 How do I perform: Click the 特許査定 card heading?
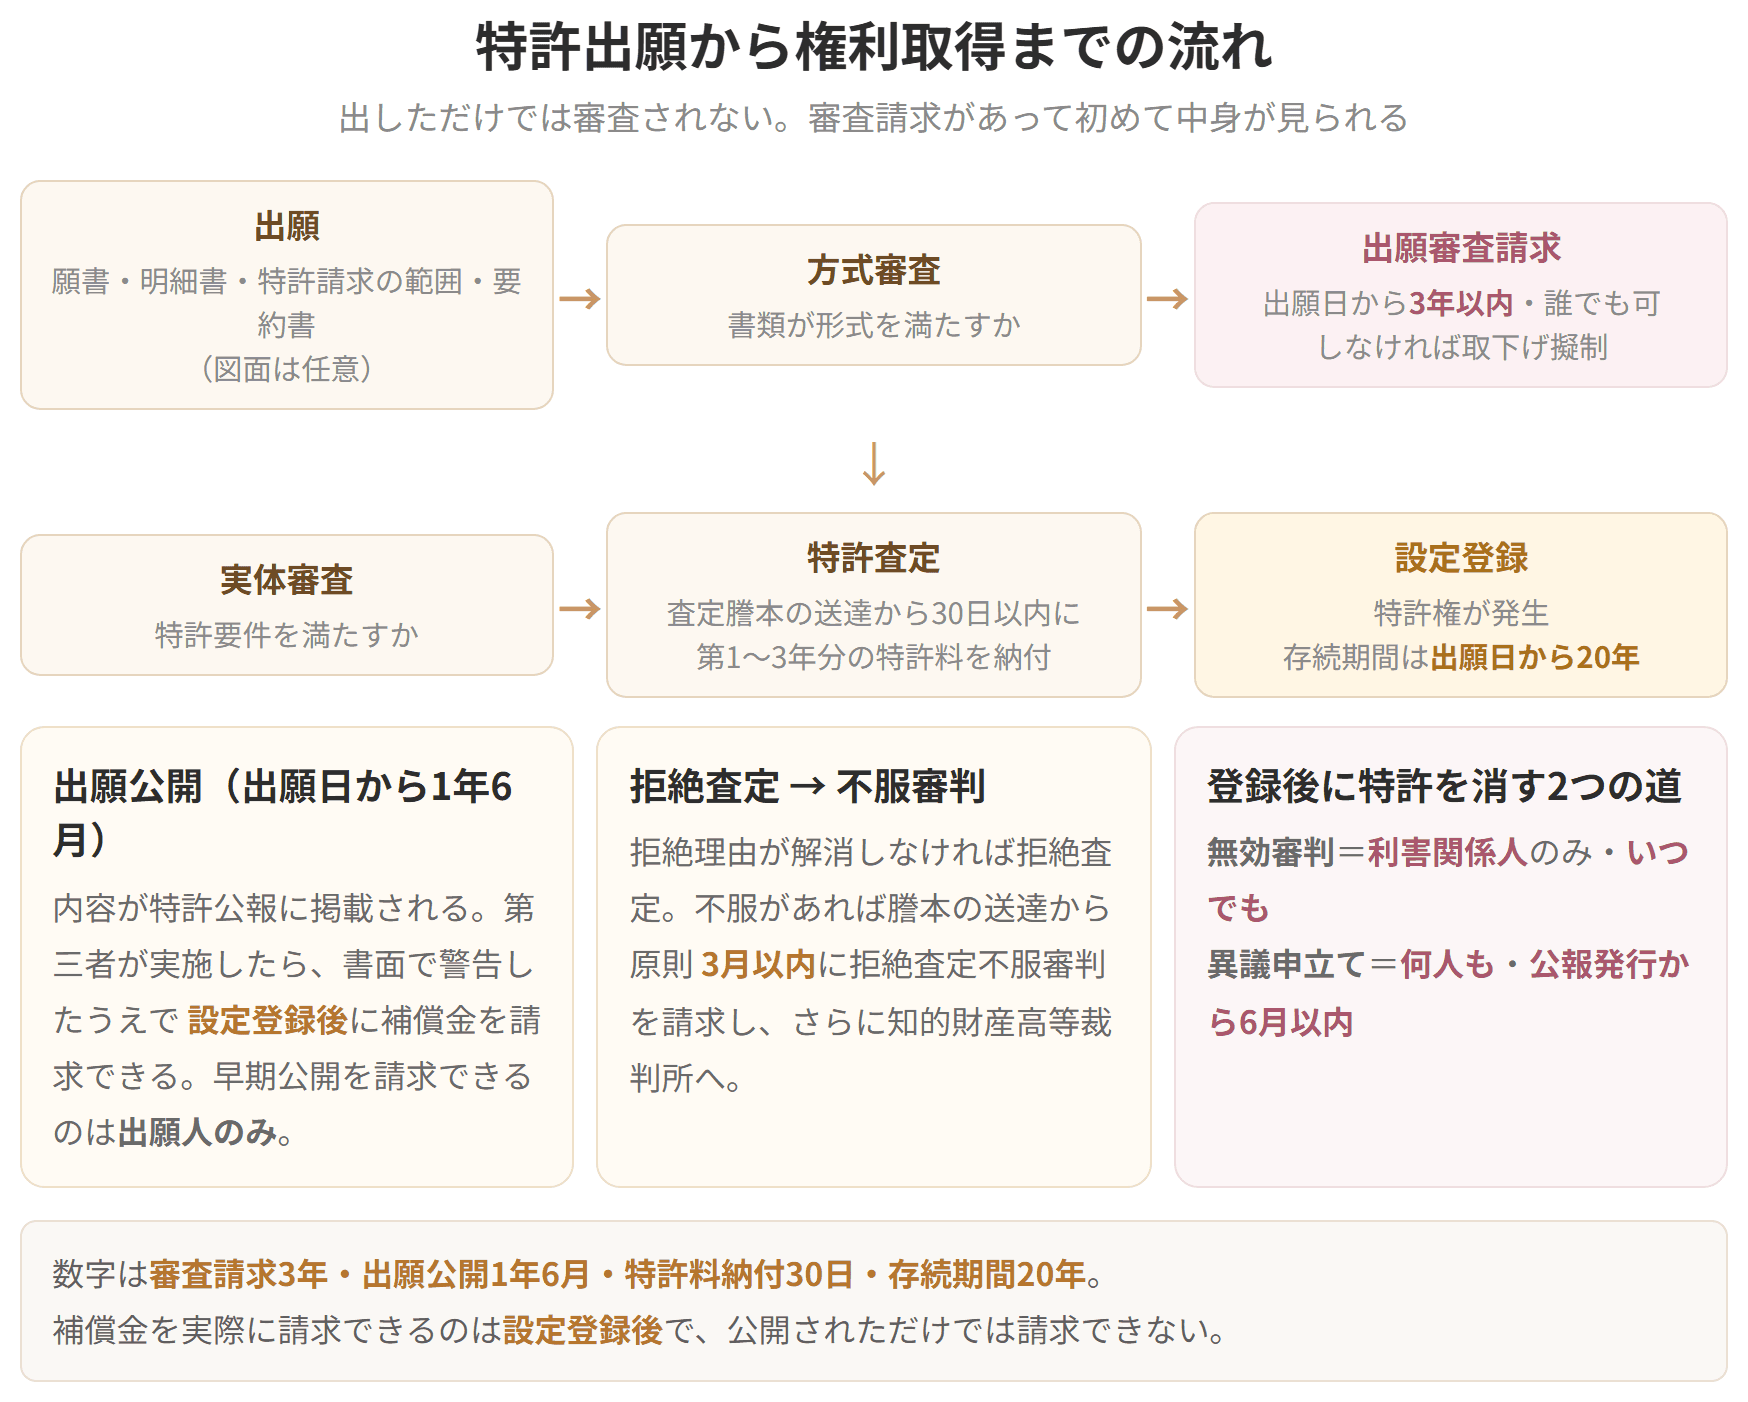point(874,558)
